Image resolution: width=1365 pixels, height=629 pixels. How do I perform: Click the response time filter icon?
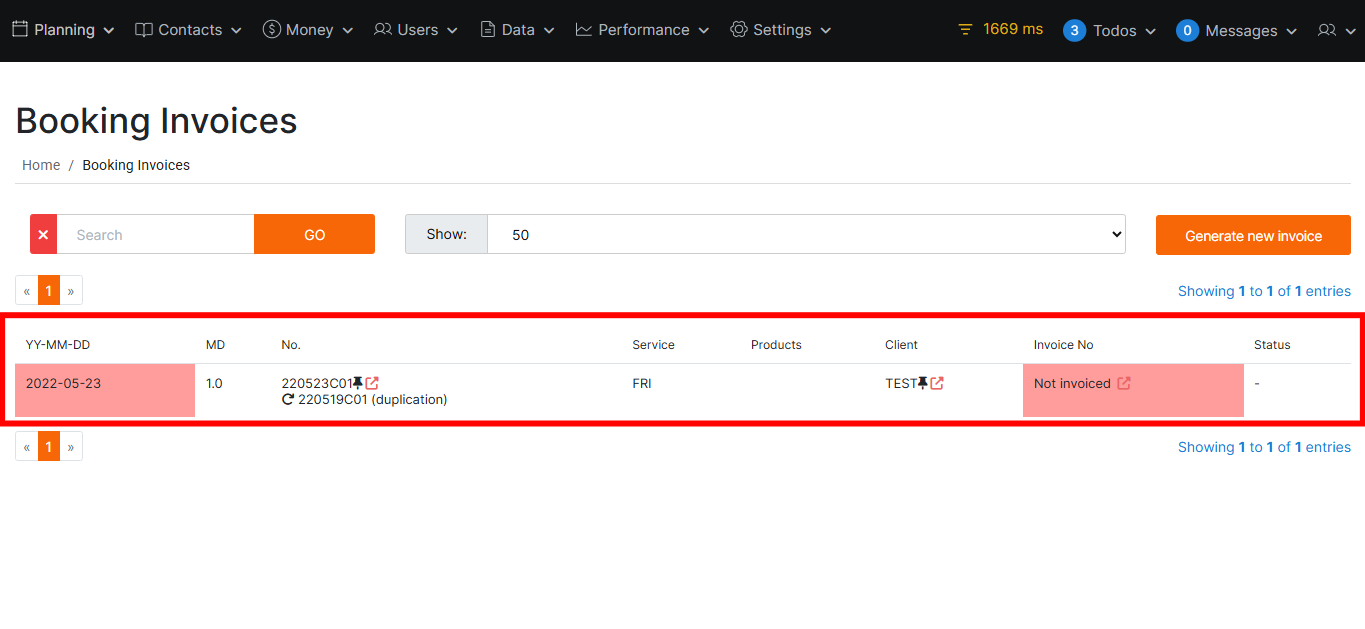[965, 30]
